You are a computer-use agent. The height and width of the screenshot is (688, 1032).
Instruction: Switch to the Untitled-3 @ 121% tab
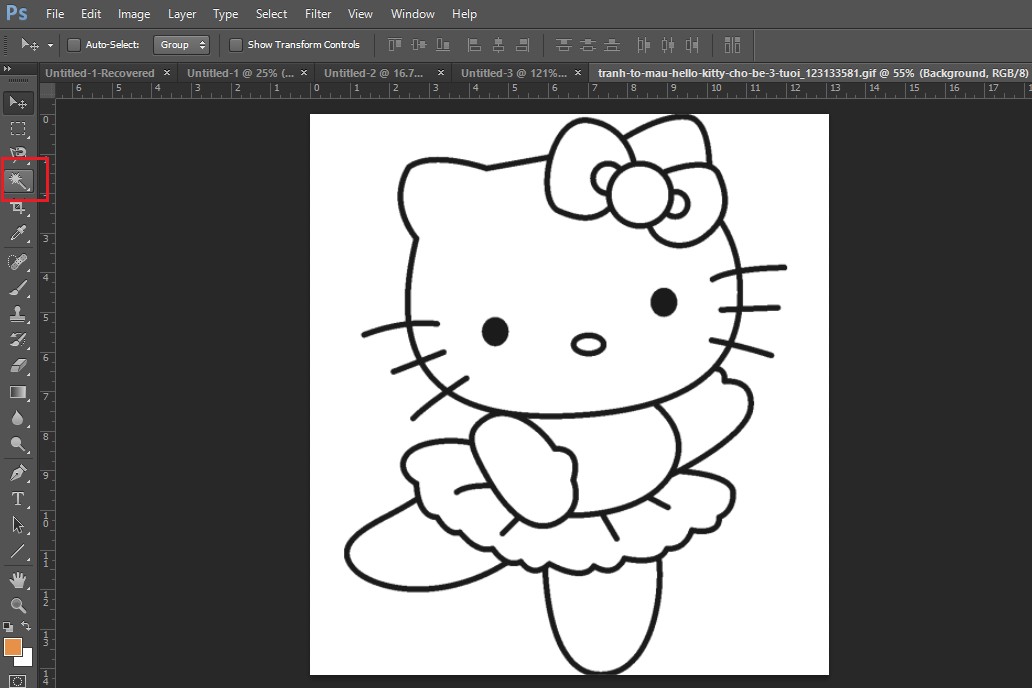pos(513,73)
